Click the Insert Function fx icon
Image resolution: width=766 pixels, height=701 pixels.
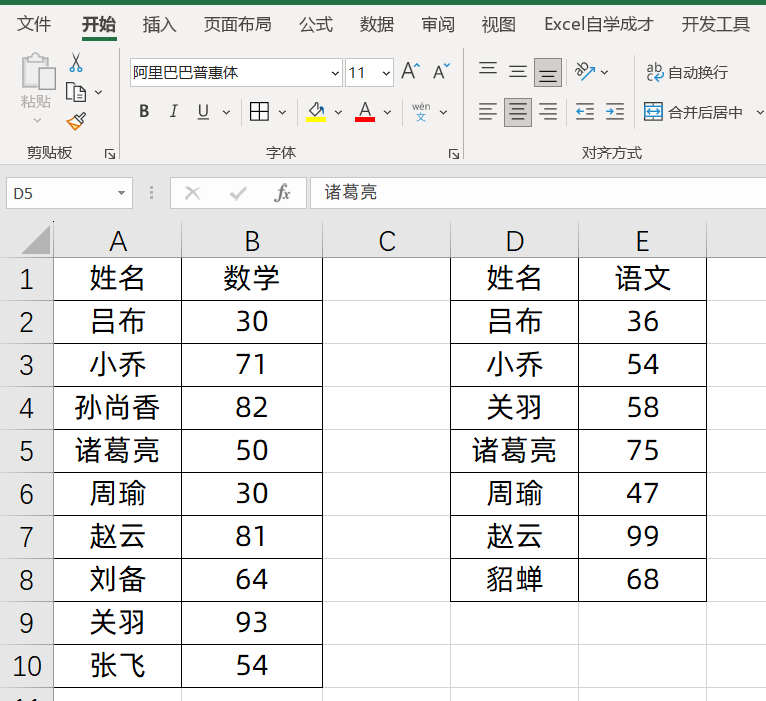coord(282,193)
